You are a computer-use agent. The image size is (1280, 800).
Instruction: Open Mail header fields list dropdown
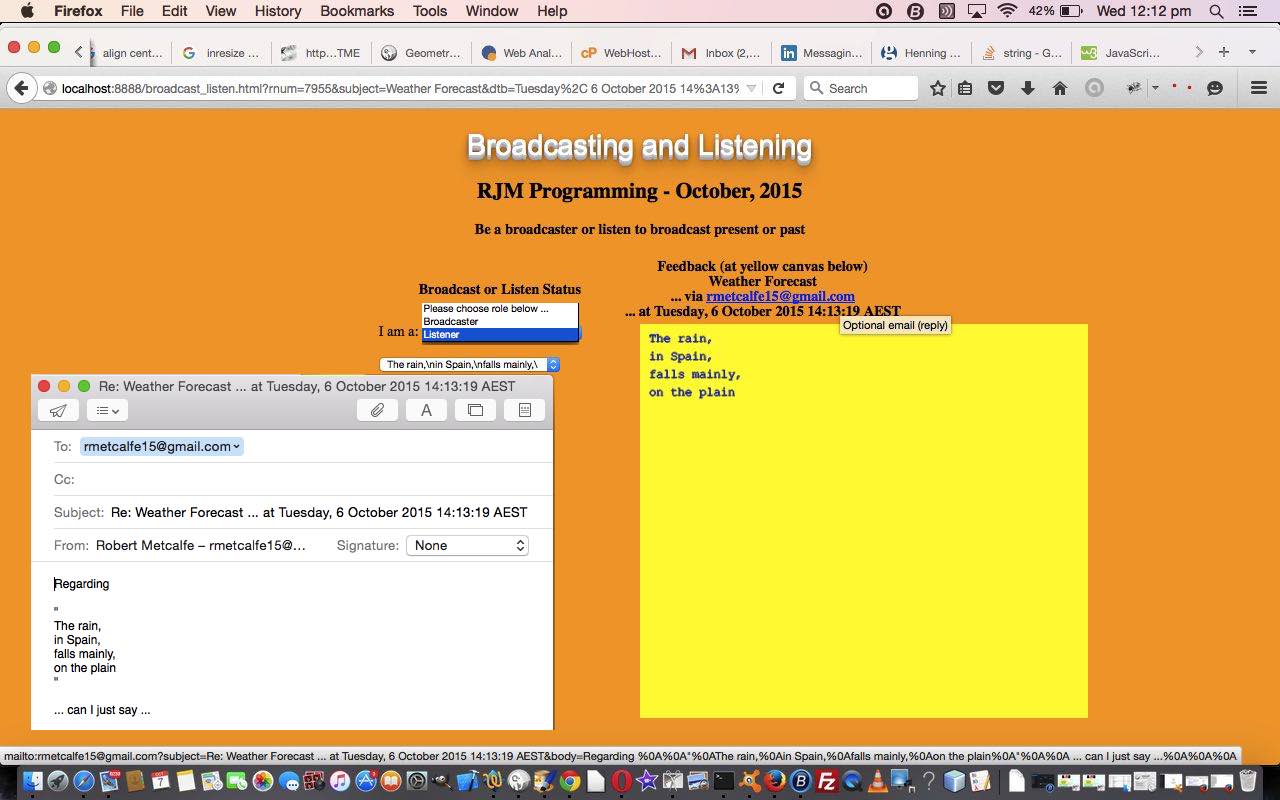(x=107, y=410)
